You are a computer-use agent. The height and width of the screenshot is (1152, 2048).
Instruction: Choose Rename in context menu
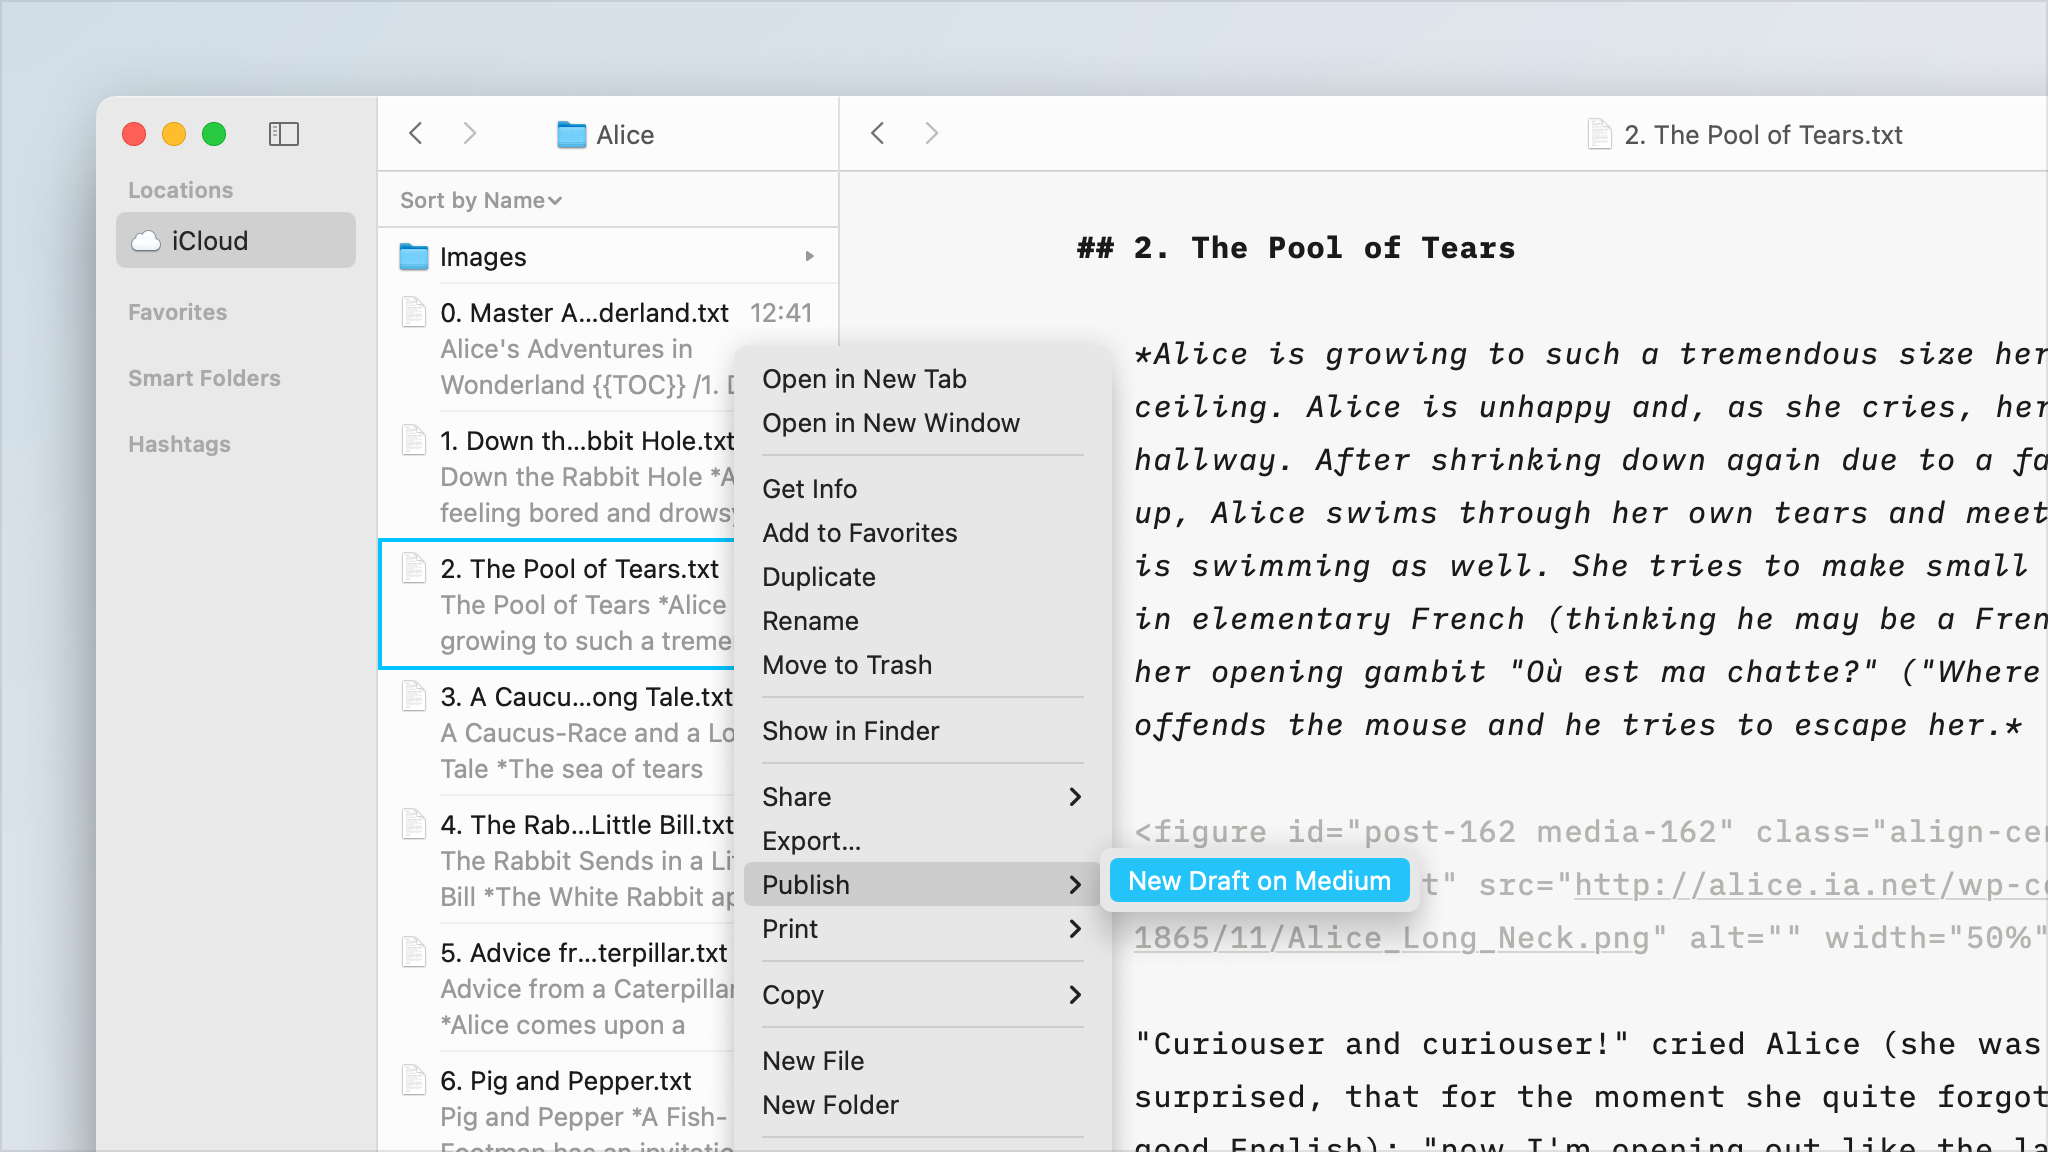coord(921,621)
